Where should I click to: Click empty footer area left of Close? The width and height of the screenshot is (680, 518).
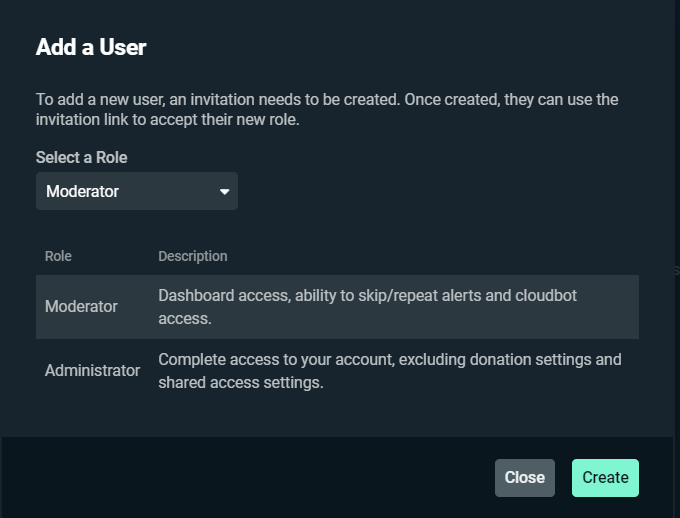247,478
